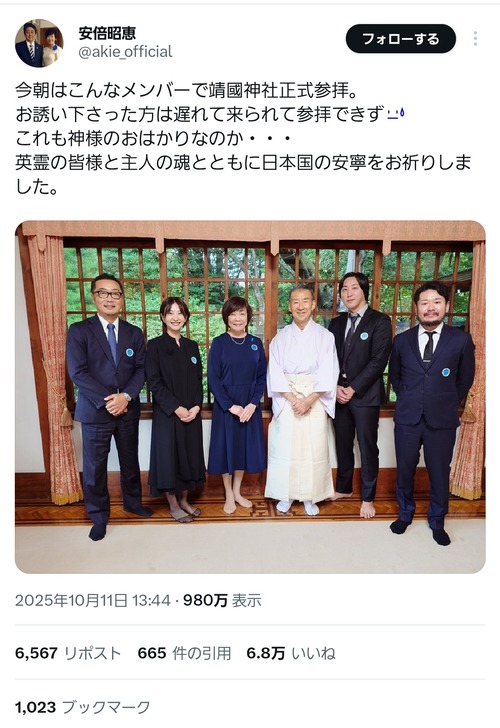
Task: Click the bearded man at photo's right edge
Action: (432, 413)
